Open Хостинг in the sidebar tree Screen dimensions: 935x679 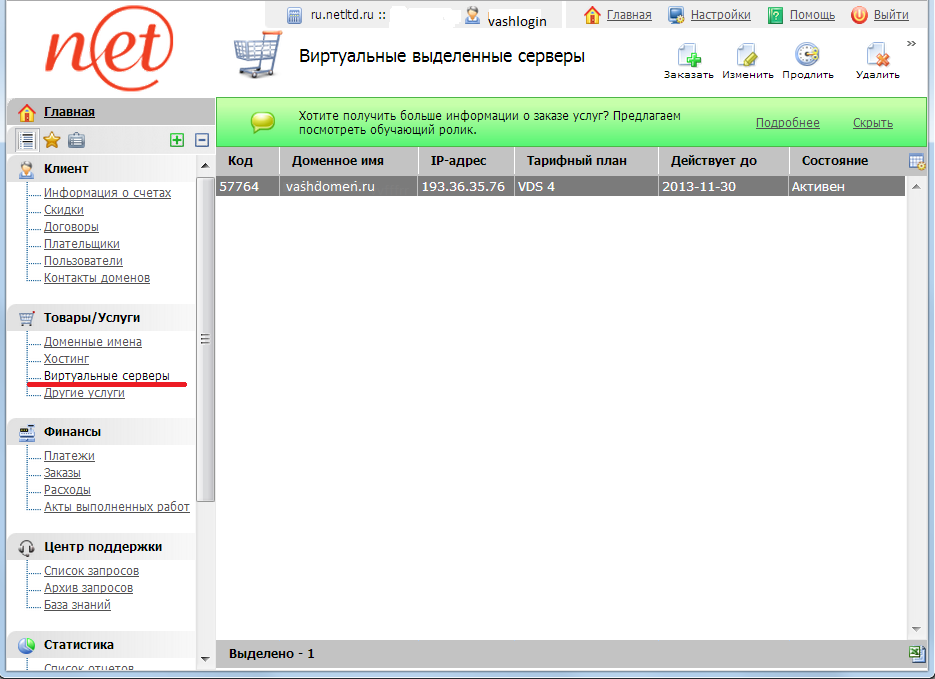click(66, 359)
